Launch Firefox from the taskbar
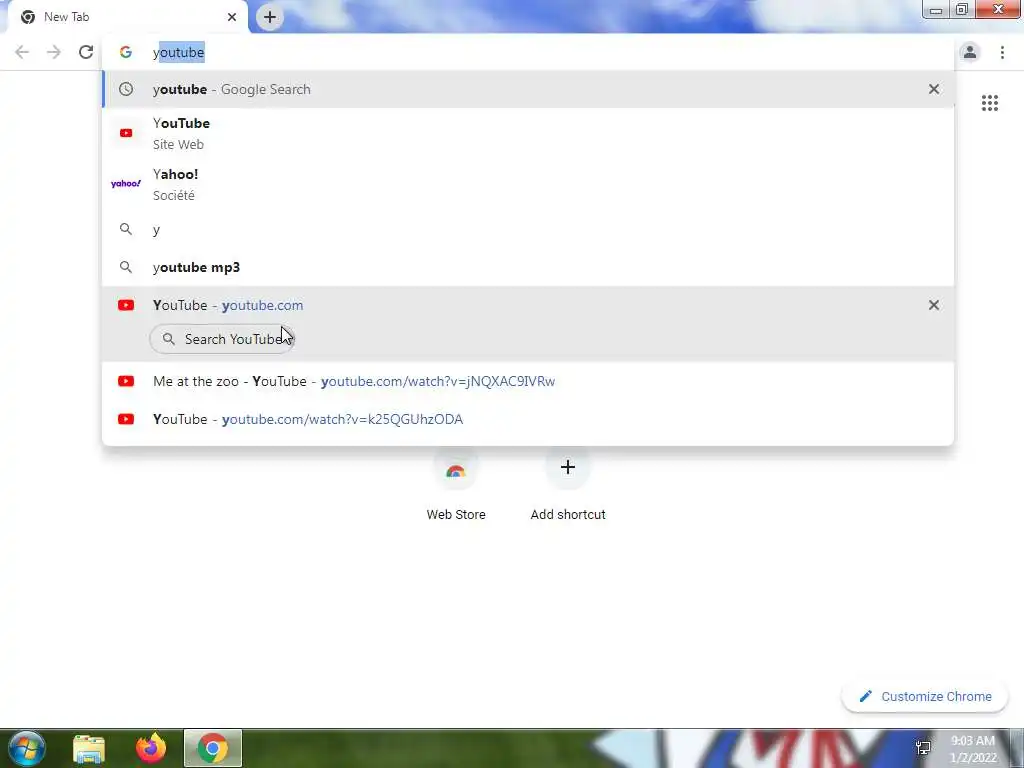The image size is (1024, 768). (x=151, y=748)
